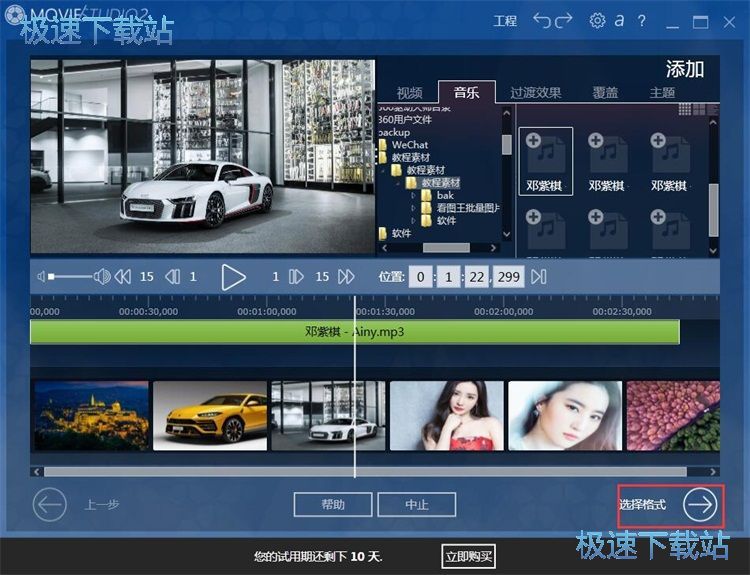Open help with the question mark icon

click(x=641, y=21)
